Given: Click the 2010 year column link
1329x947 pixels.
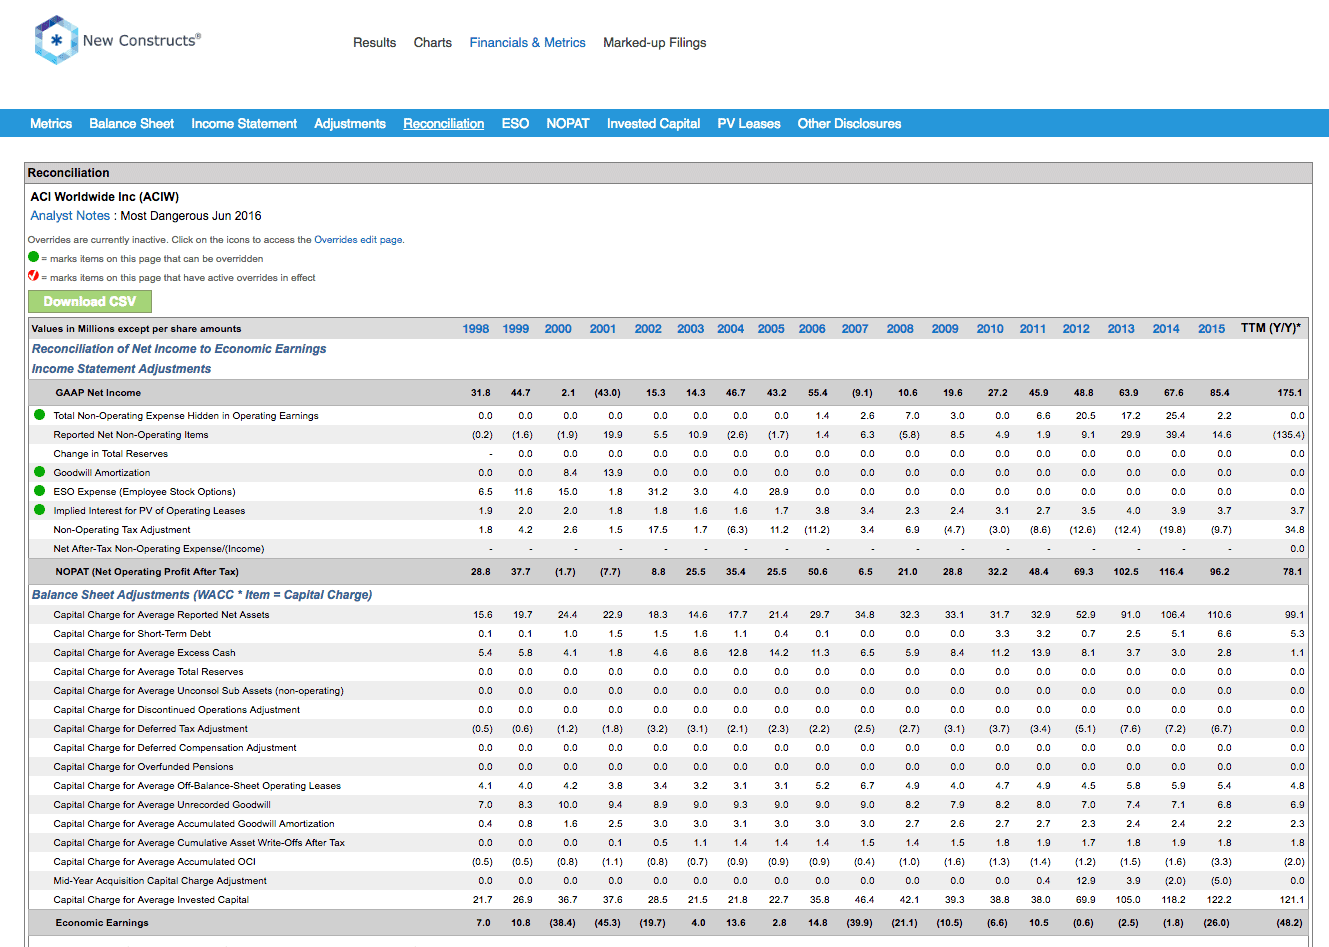Looking at the screenshot, I should pos(990,329).
